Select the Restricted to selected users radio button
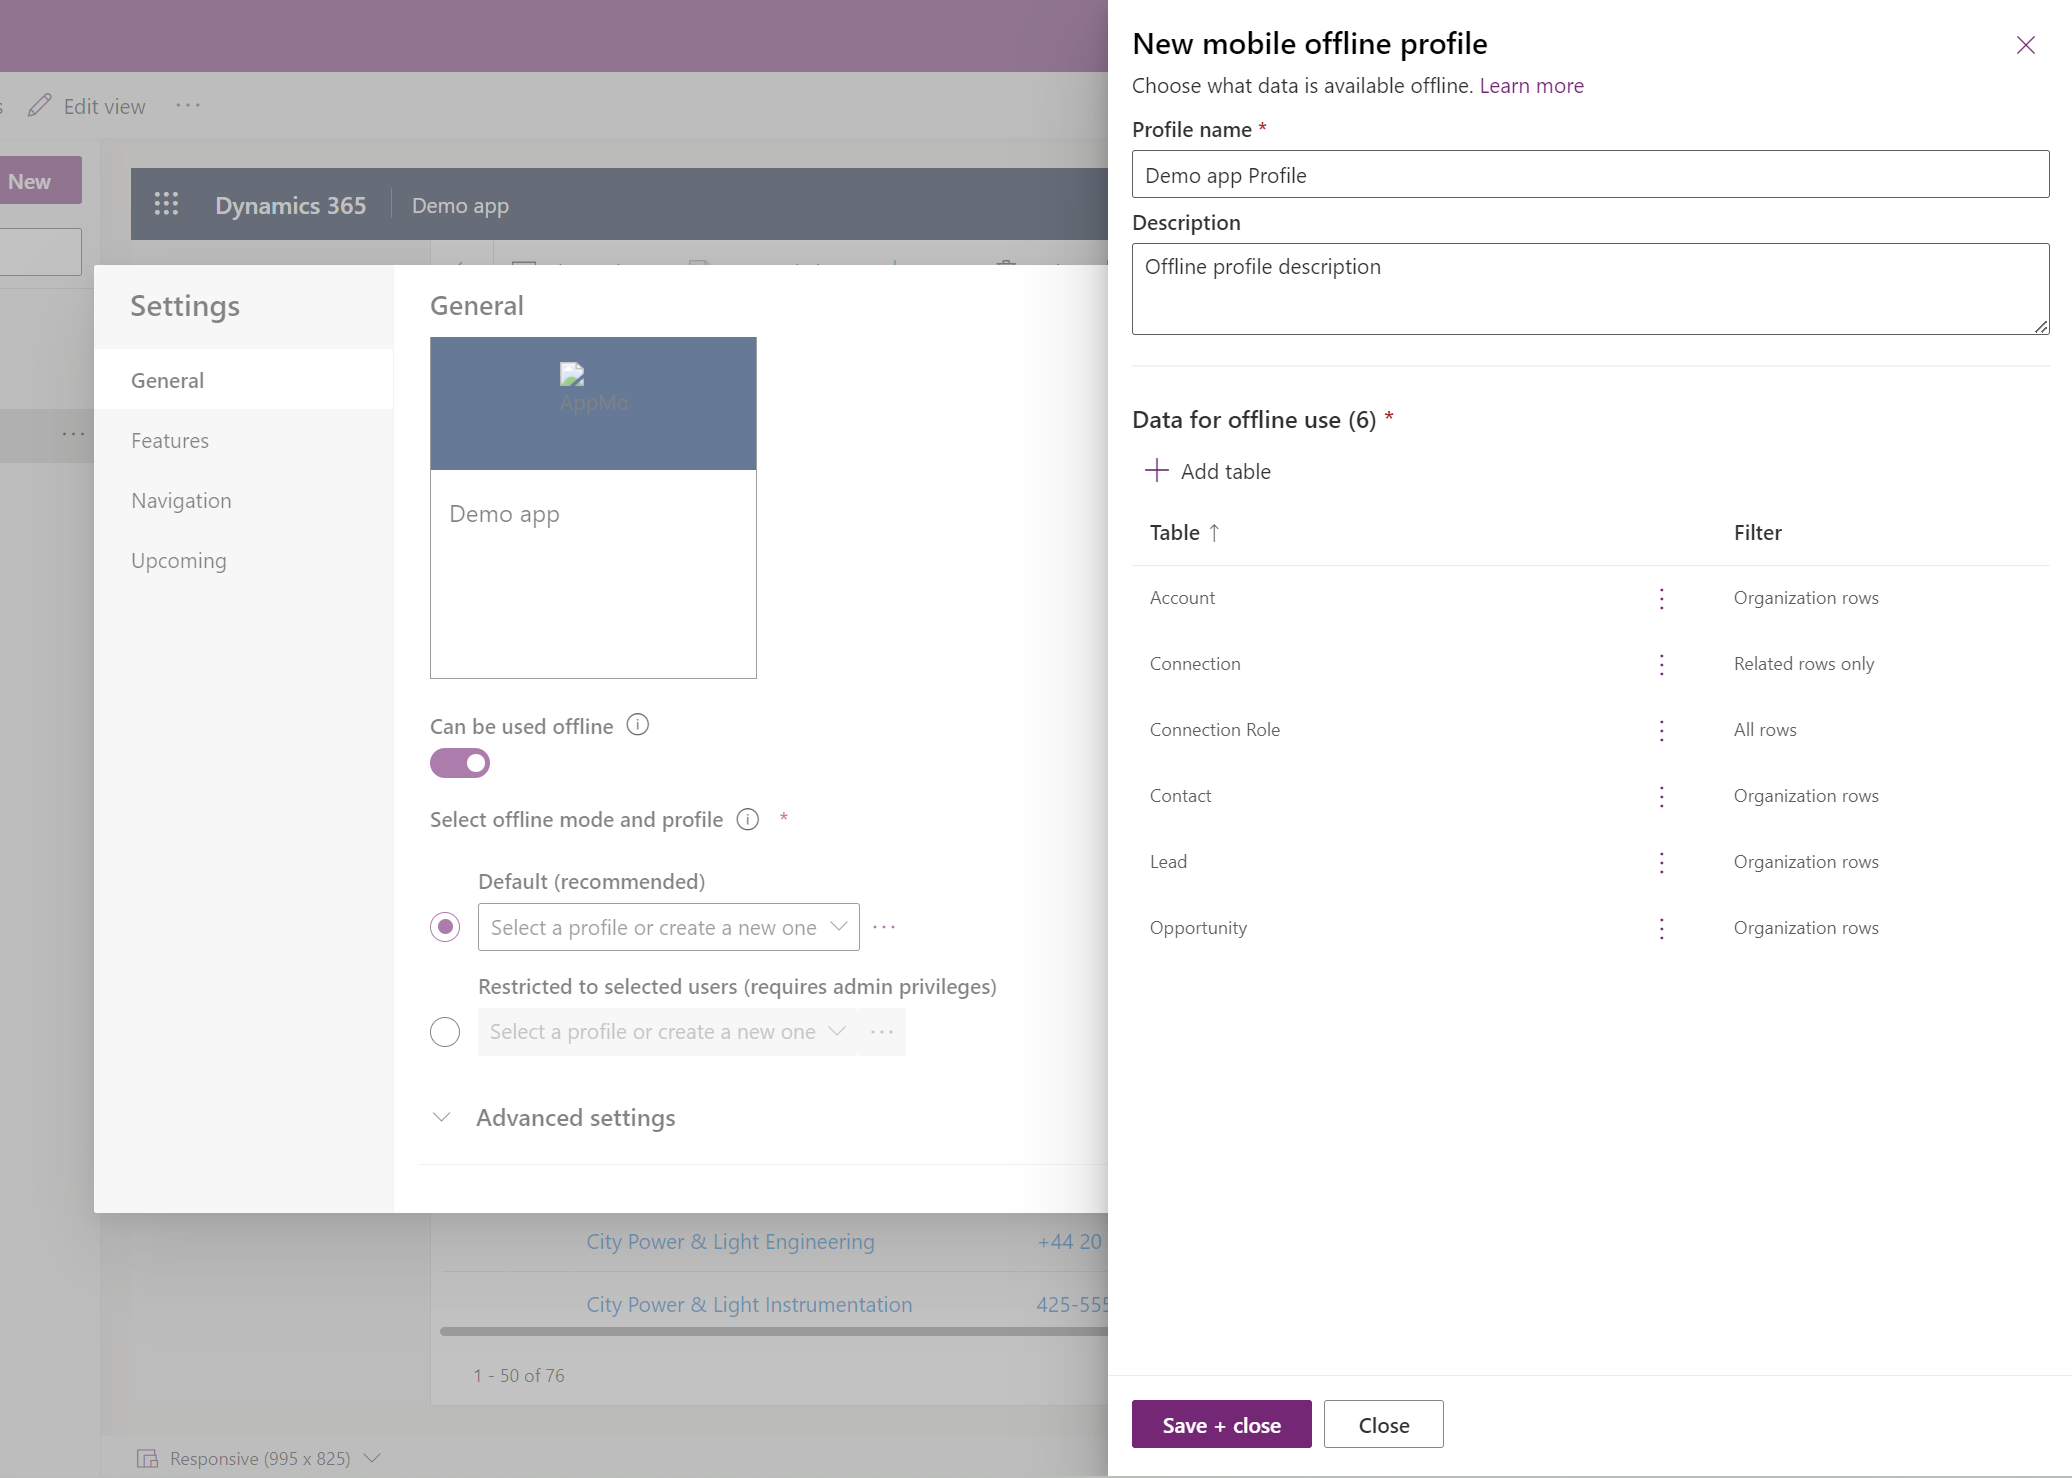 pyautogui.click(x=444, y=1030)
